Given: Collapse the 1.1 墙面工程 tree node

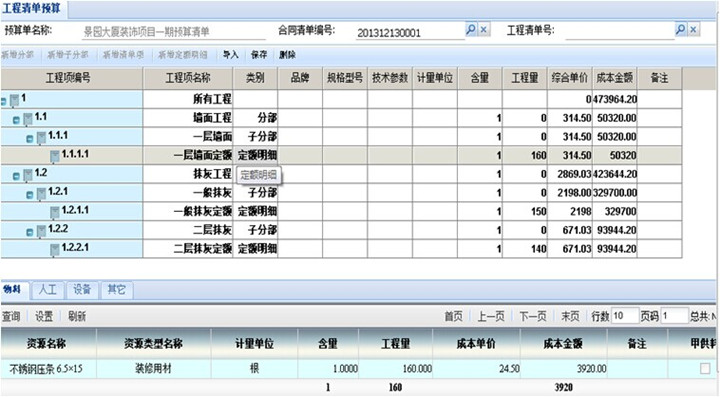Looking at the screenshot, I should [17, 120].
